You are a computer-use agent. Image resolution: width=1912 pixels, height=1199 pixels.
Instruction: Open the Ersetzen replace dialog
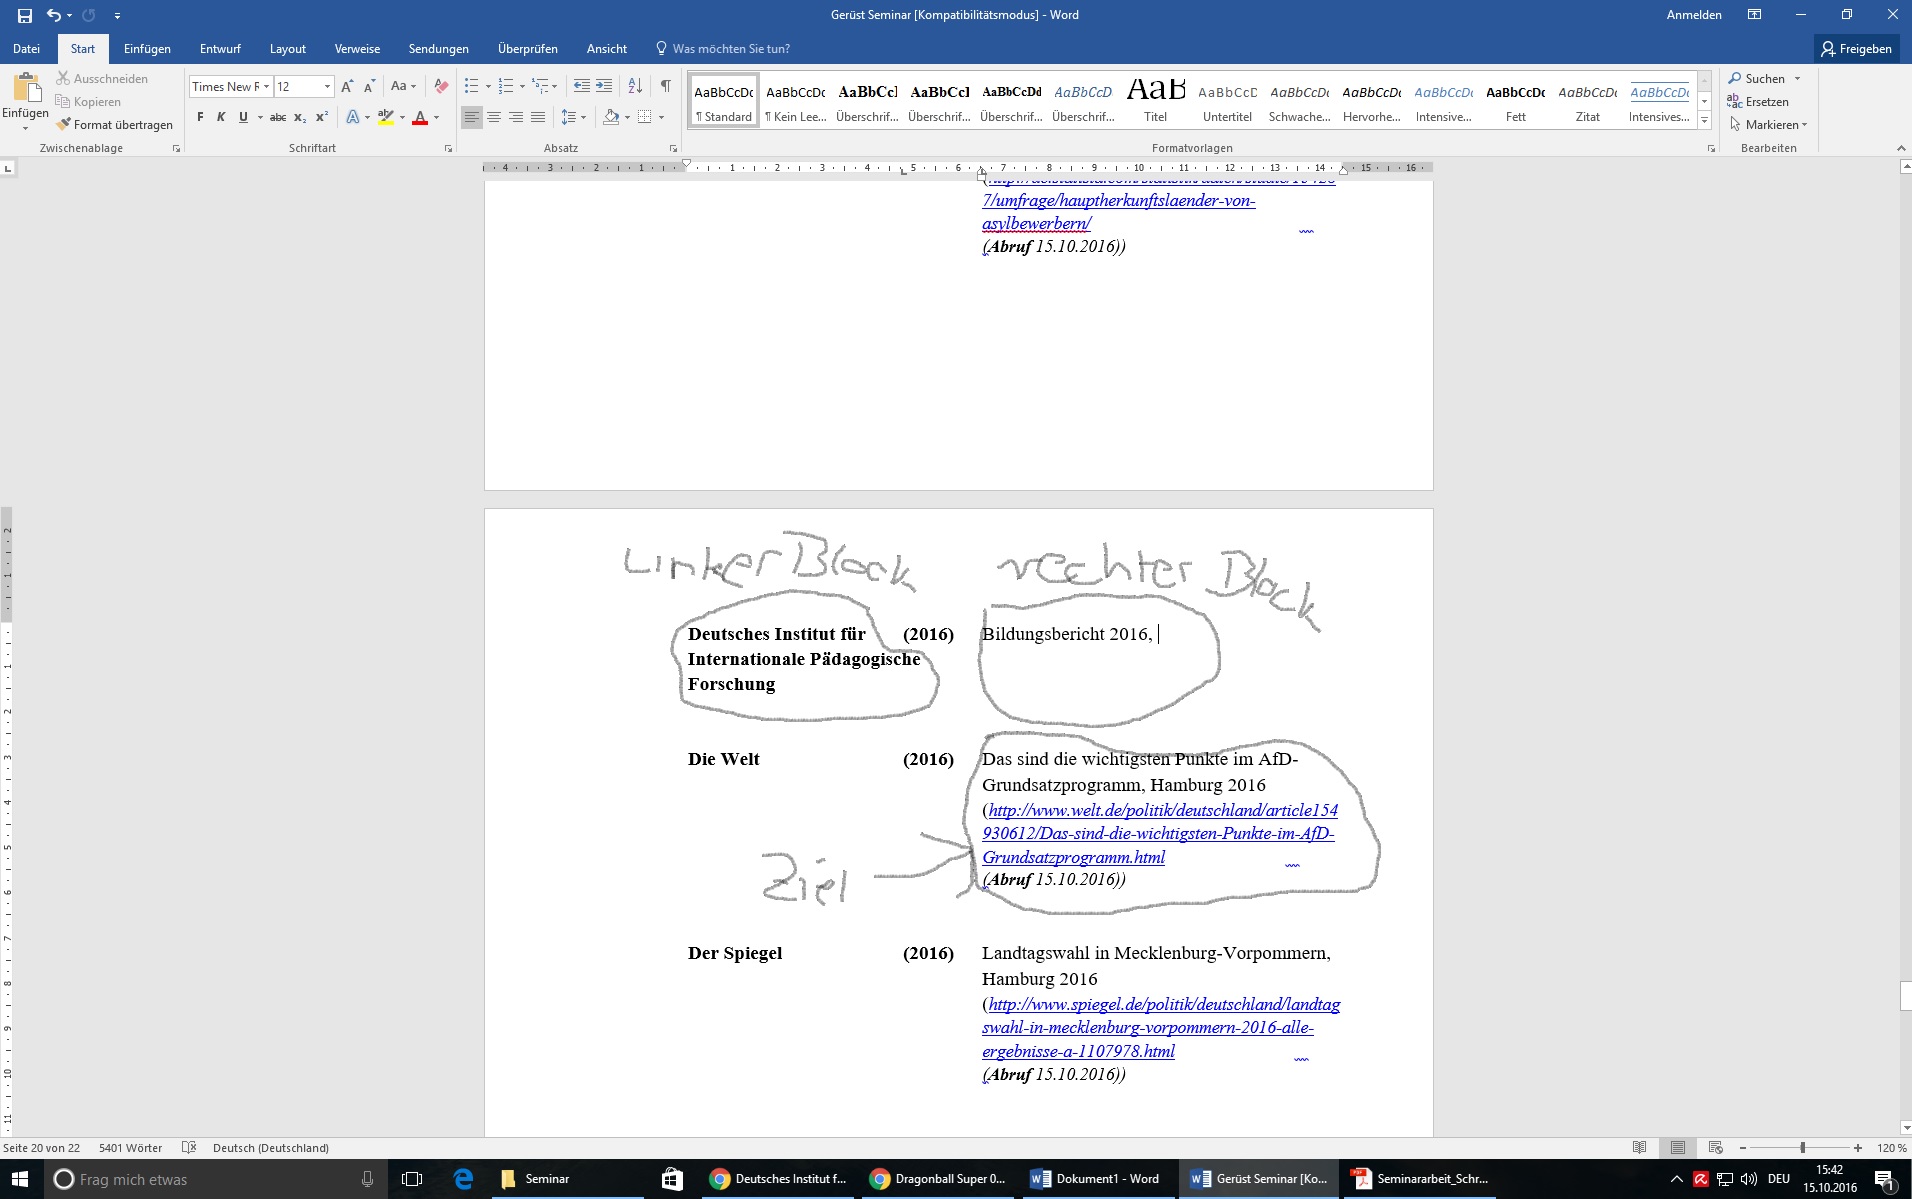tap(1758, 101)
